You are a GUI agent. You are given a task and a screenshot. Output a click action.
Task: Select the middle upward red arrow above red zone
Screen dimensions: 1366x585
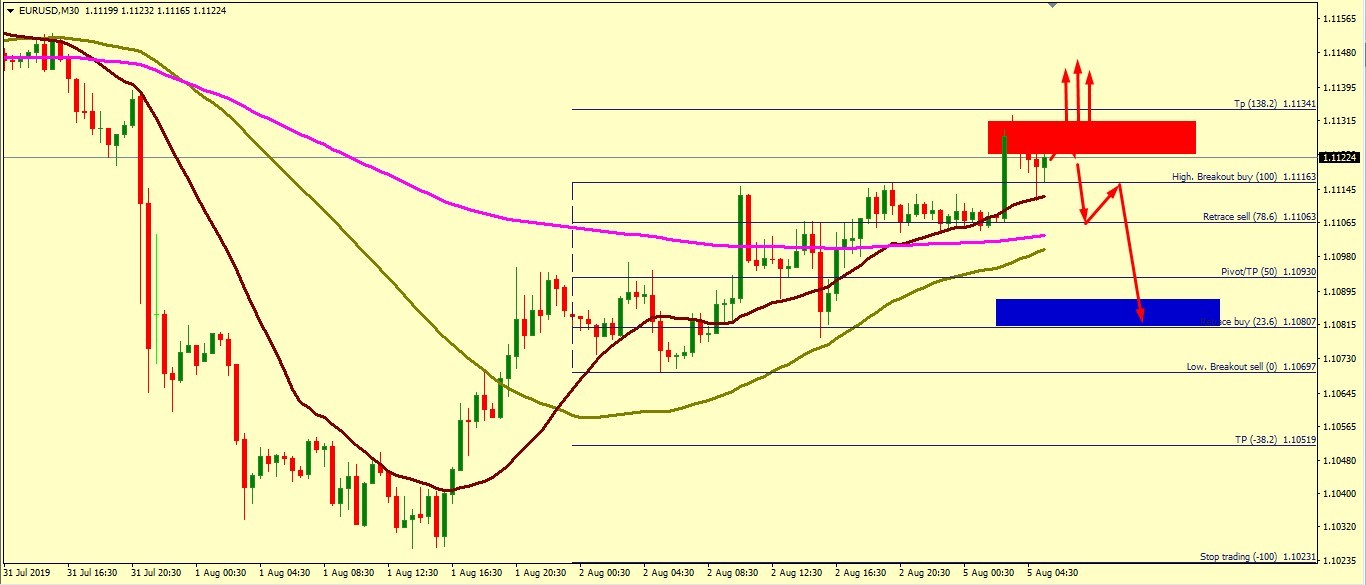point(1077,90)
